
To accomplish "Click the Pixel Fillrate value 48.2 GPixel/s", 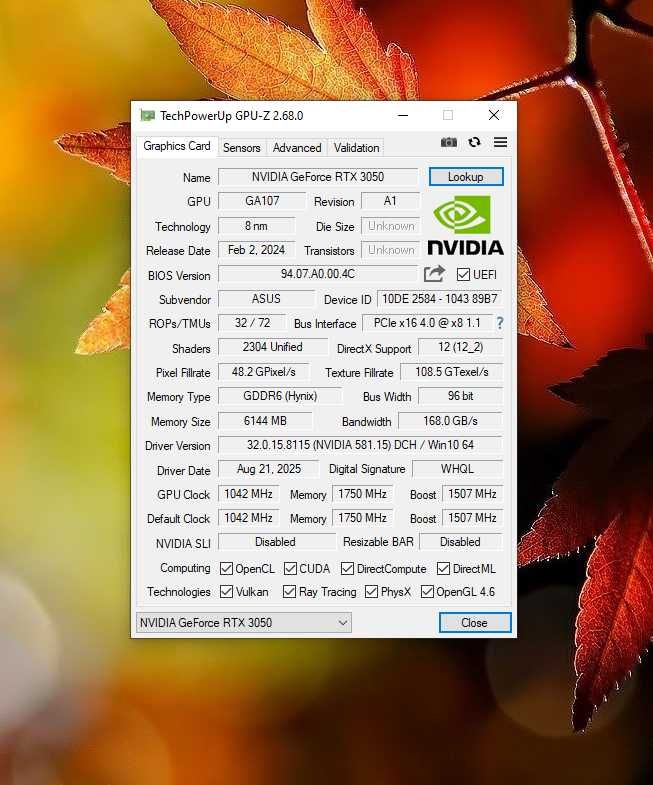I will tap(264, 372).
